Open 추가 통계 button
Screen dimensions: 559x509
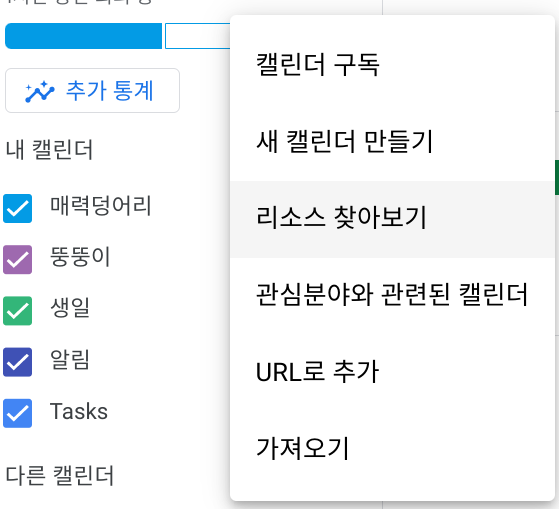point(92,91)
